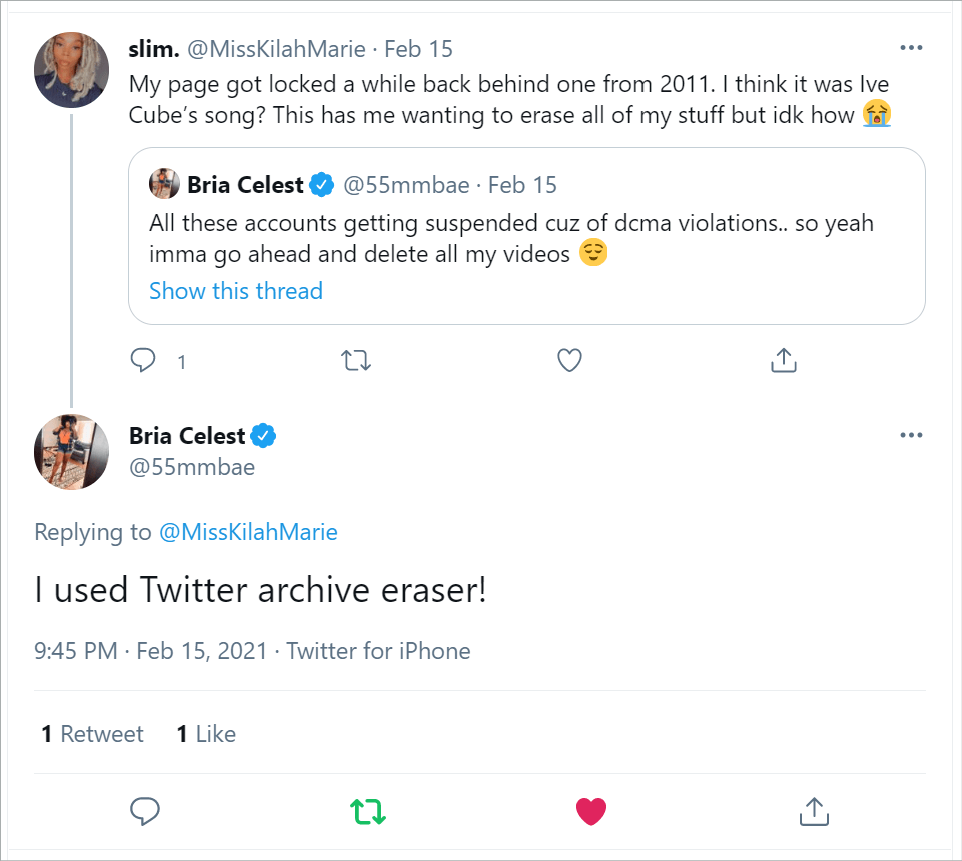Like slim's tweet with the heart icon
962x861 pixels.
click(x=569, y=359)
